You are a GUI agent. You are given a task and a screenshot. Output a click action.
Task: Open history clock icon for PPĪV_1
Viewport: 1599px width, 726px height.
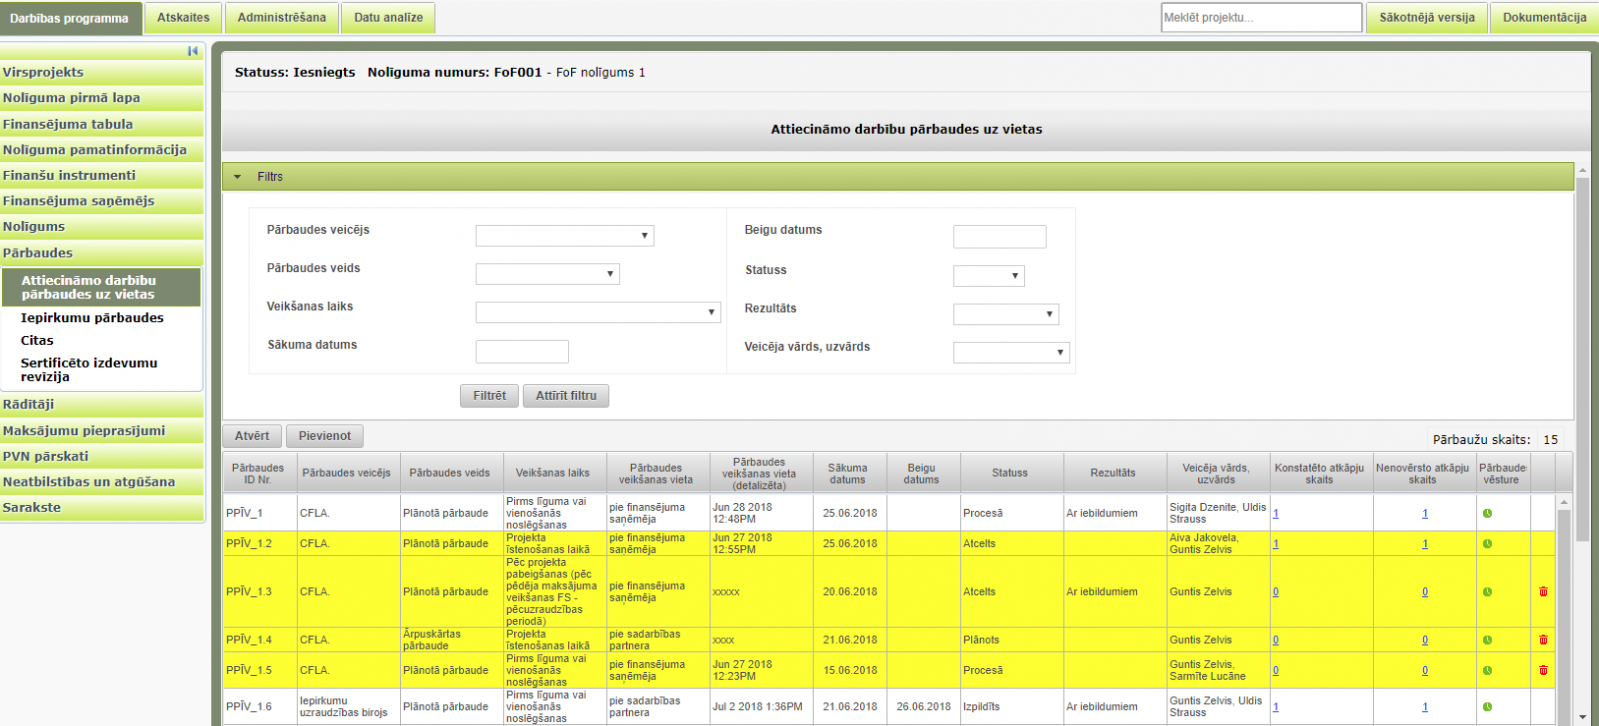1487,513
